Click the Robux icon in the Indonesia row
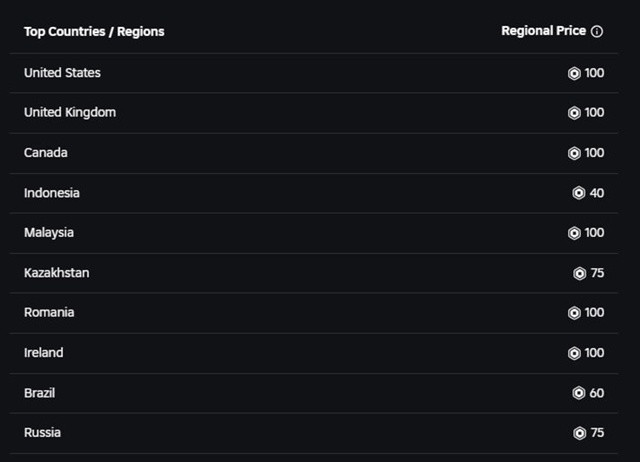Screen dimensions: 640x462 click(579, 193)
